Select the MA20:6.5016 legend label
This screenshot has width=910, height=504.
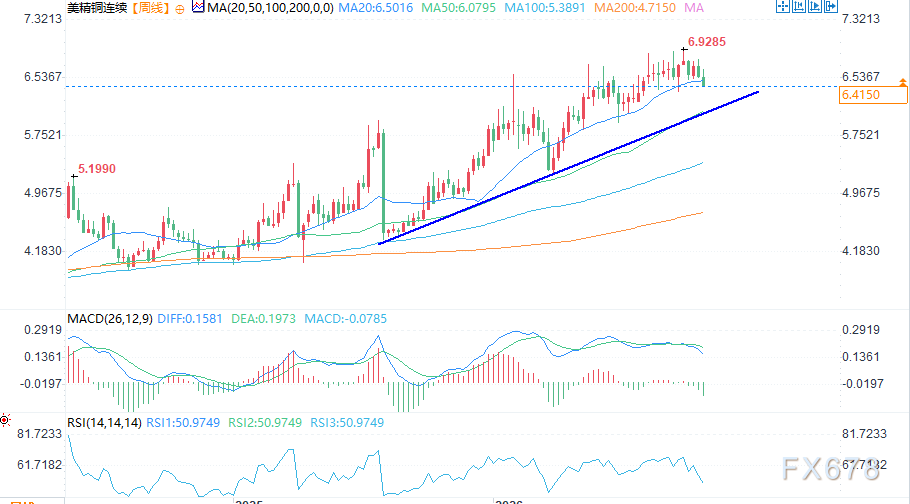pyautogui.click(x=375, y=8)
